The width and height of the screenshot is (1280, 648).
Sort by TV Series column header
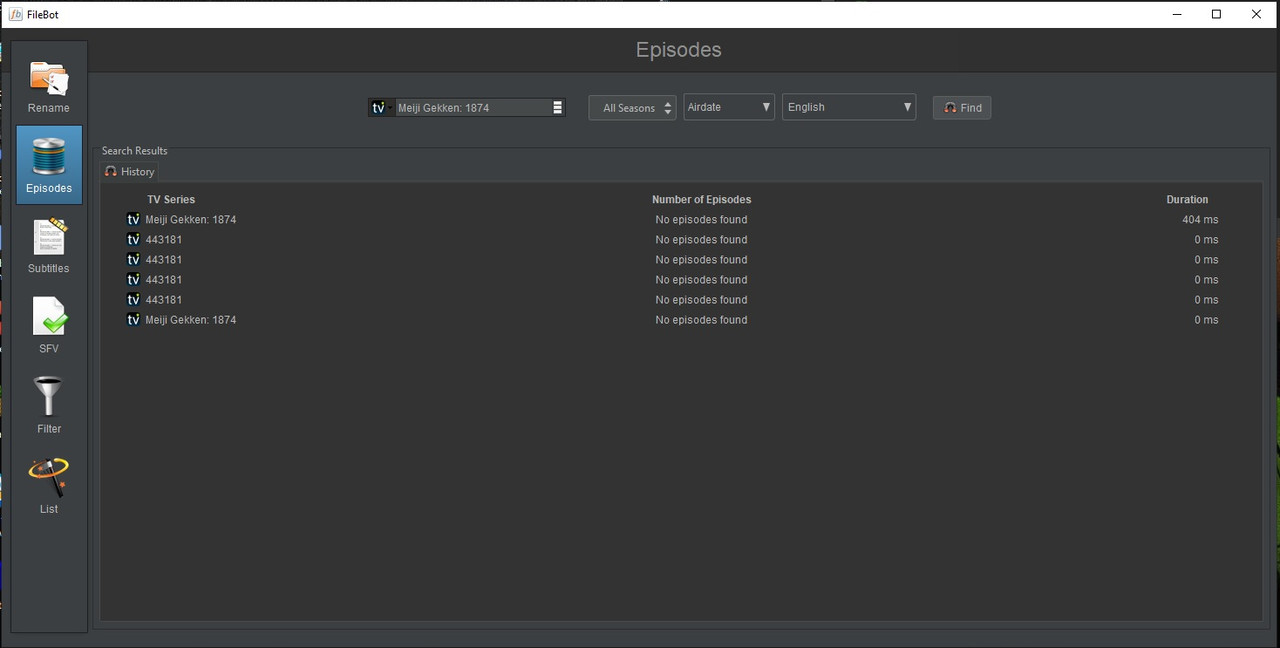[x=171, y=199]
